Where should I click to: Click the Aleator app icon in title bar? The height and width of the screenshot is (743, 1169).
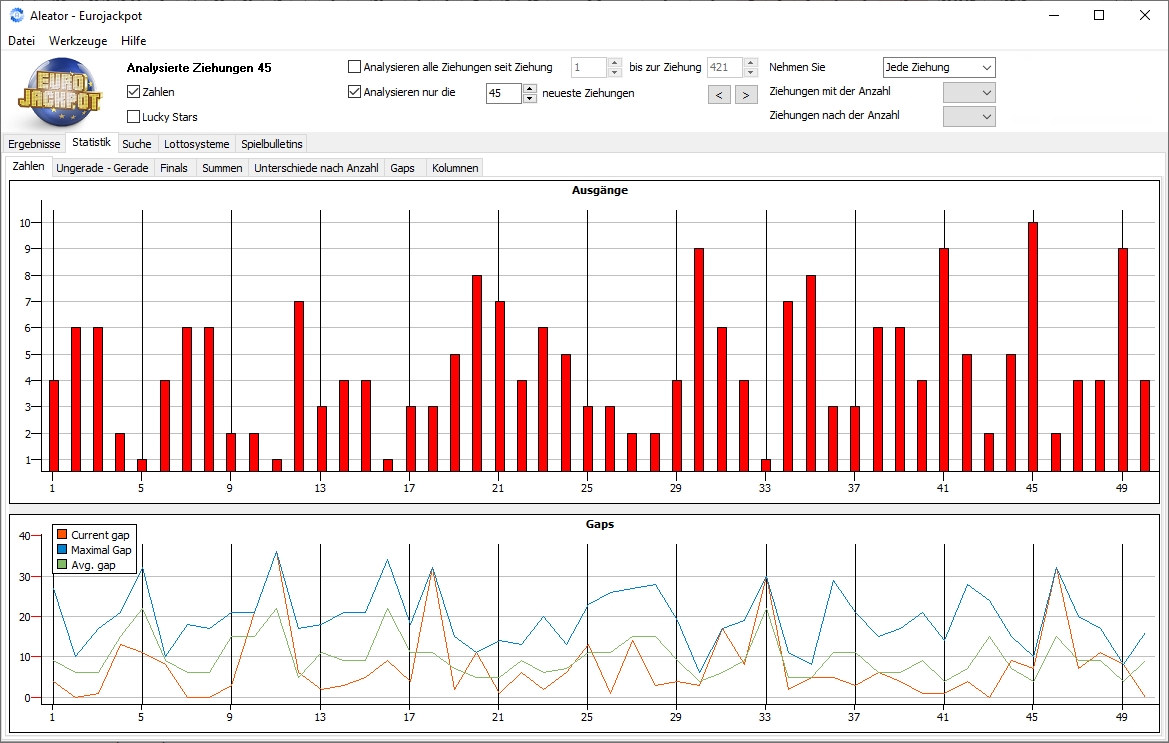pyautogui.click(x=16, y=15)
